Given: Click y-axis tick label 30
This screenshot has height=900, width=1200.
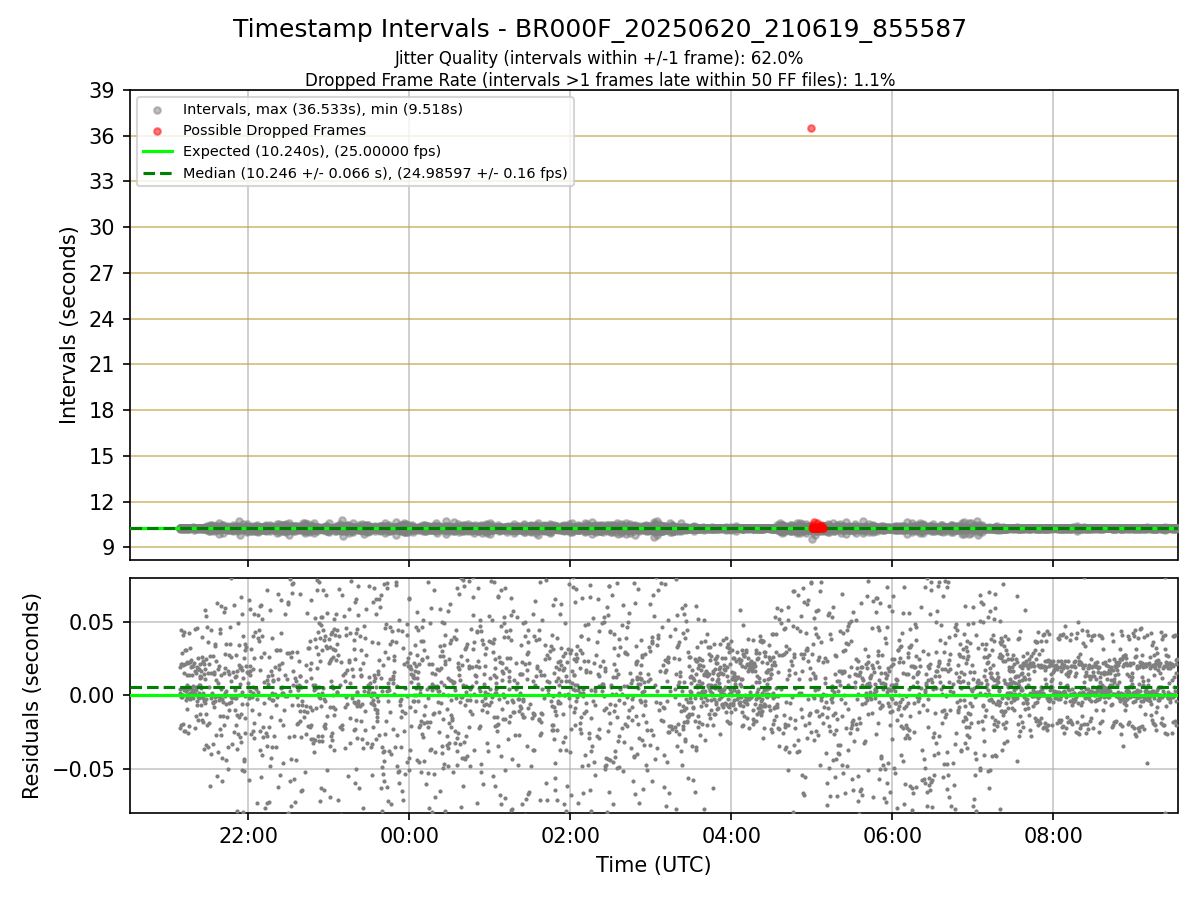Looking at the screenshot, I should click(102, 227).
